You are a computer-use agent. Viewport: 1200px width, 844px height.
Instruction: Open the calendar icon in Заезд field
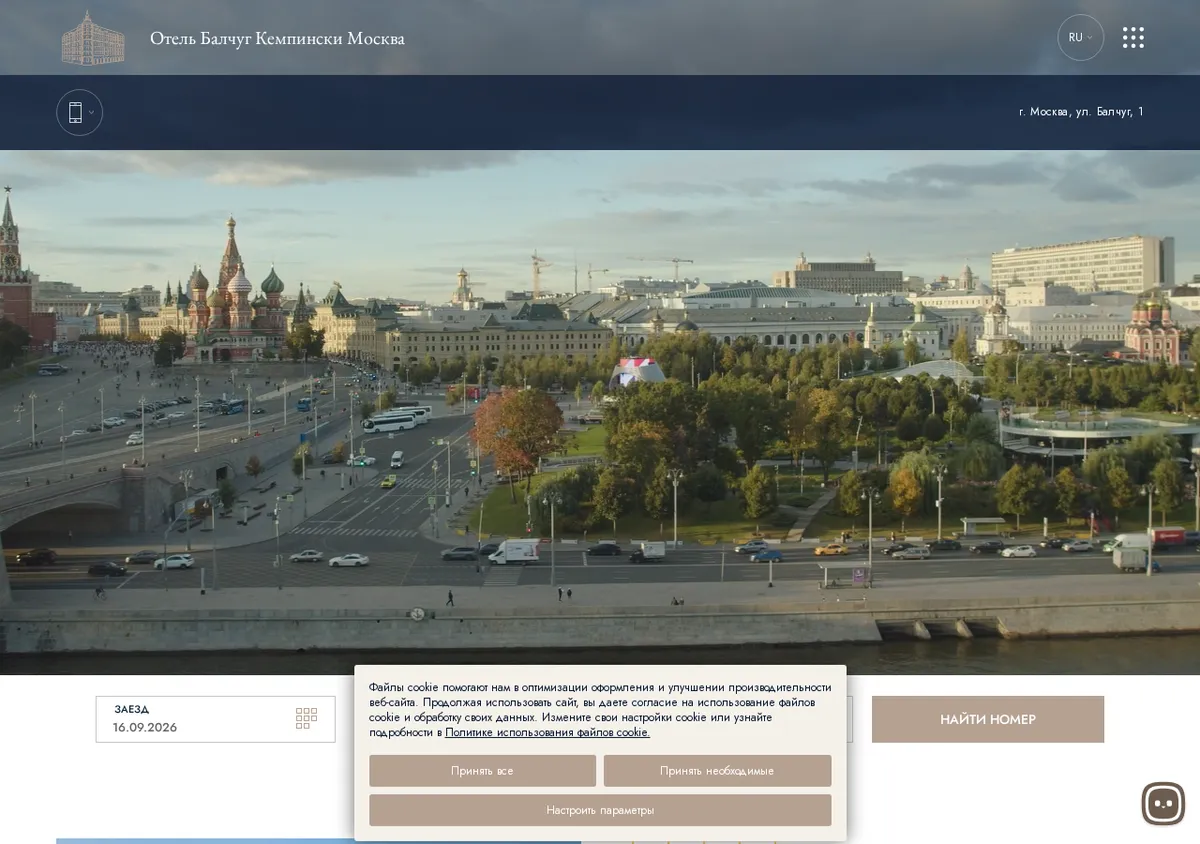tap(306, 718)
